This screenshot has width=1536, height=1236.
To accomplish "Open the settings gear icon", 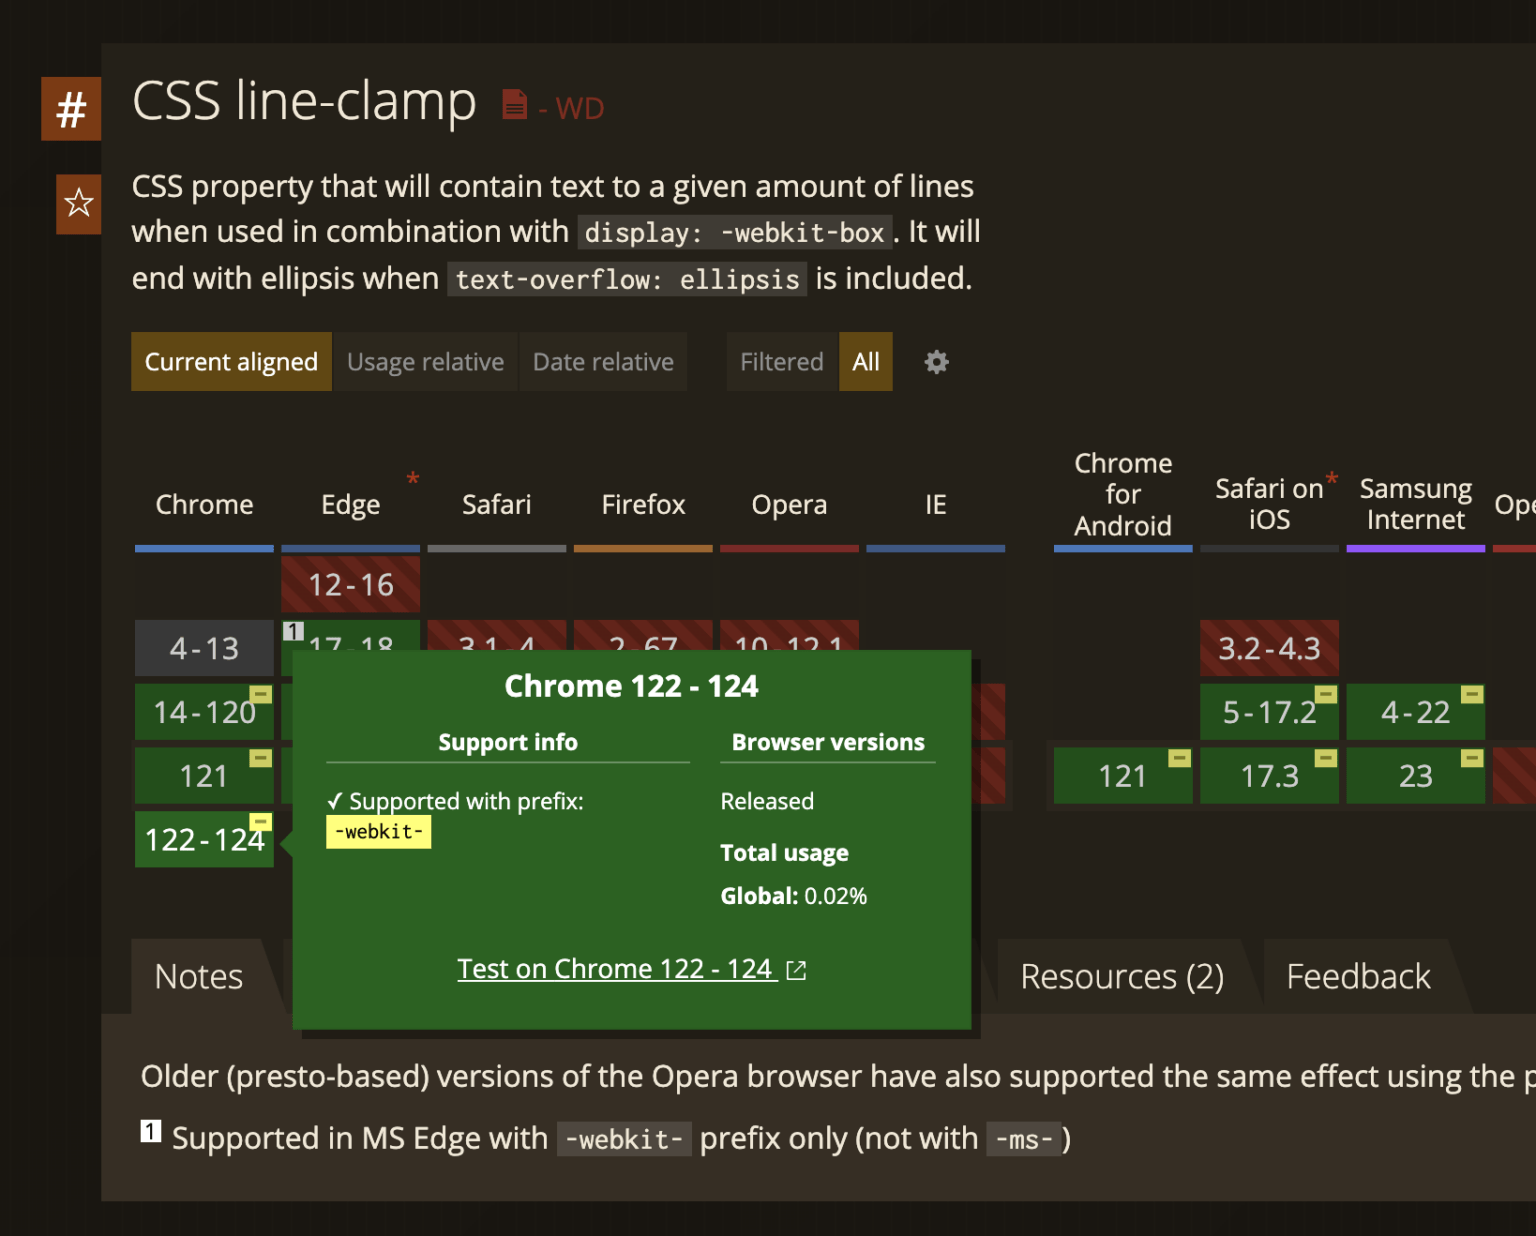I will coord(936,362).
